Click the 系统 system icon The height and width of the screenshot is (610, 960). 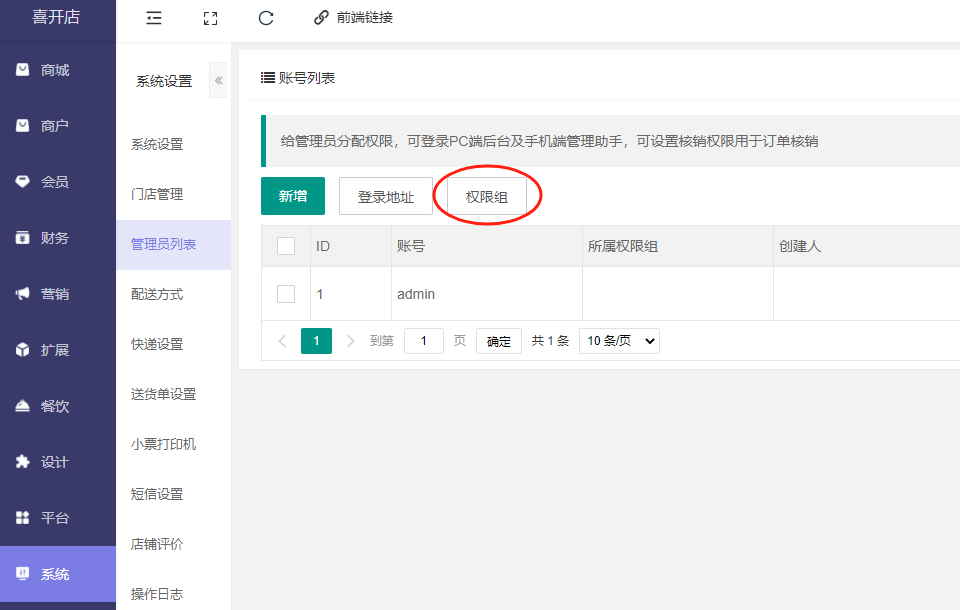23,574
